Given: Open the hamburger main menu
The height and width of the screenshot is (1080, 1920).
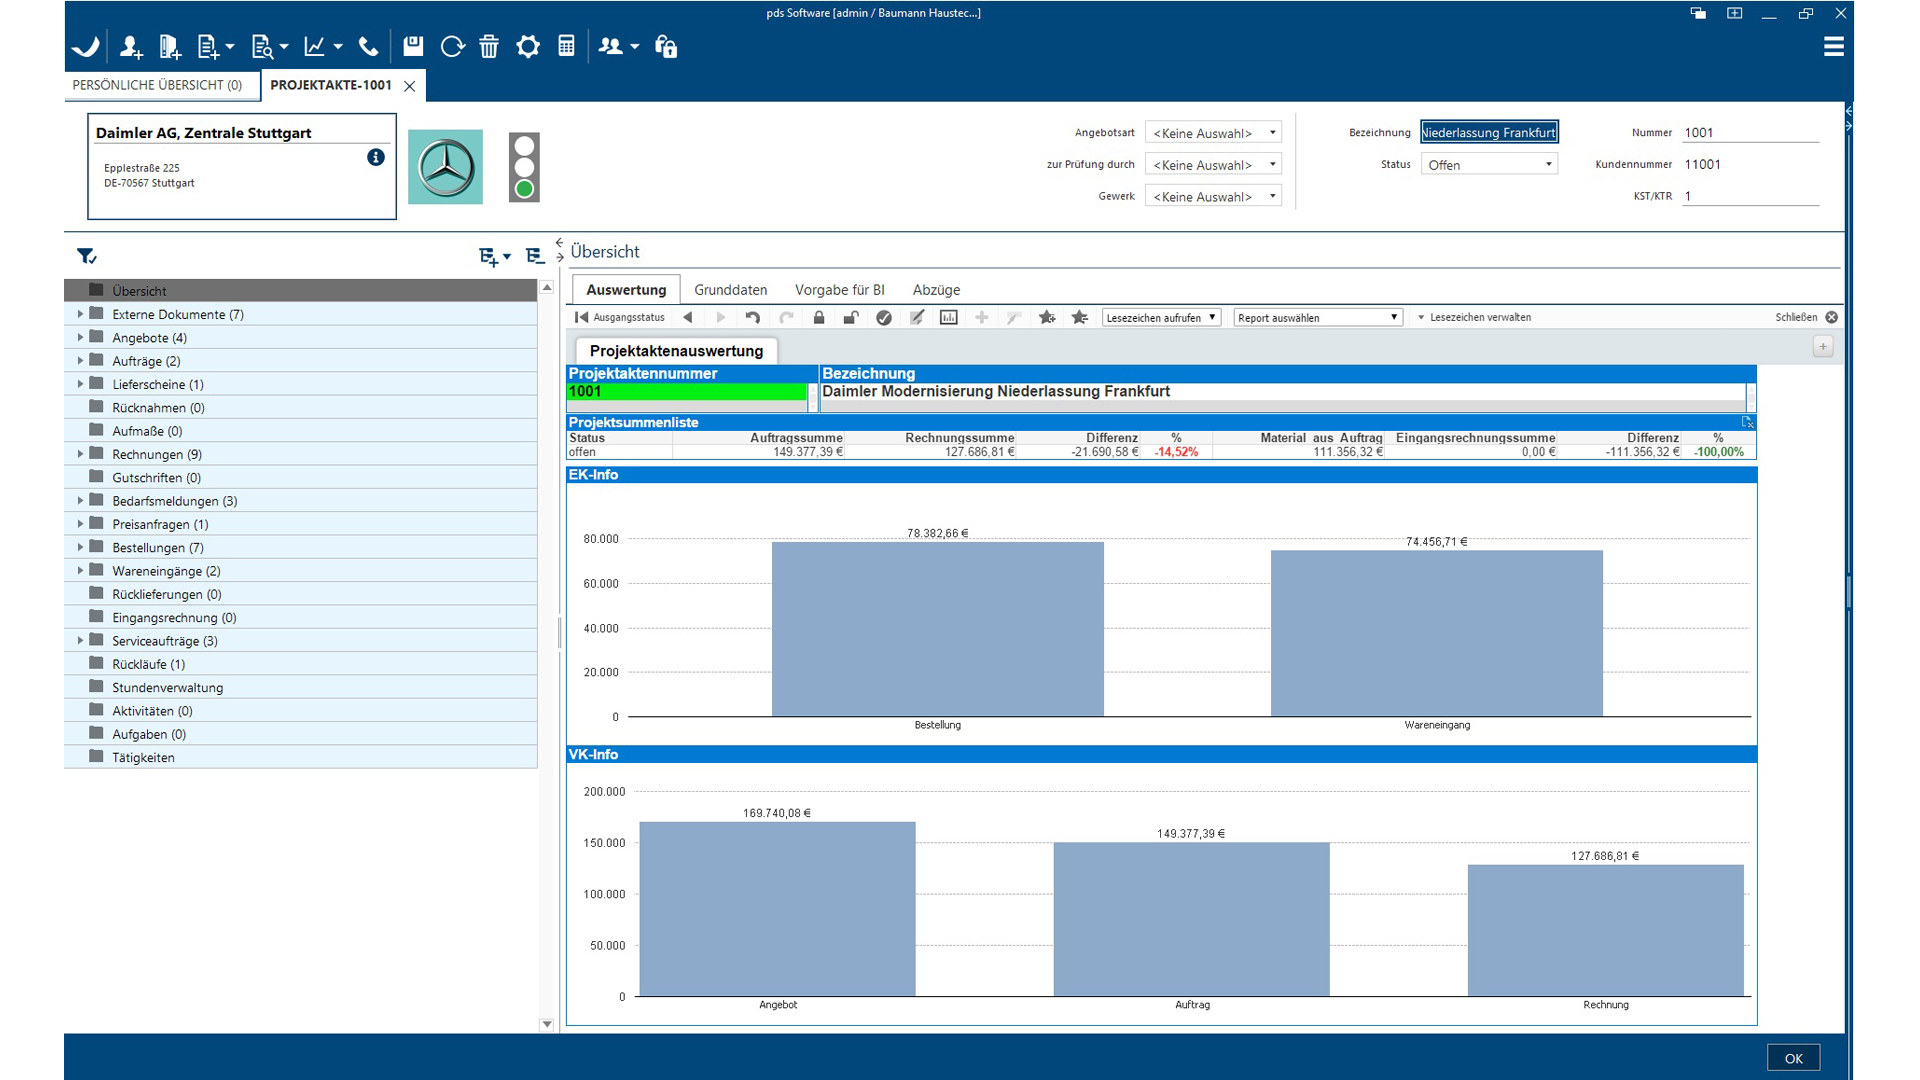Looking at the screenshot, I should [1833, 46].
